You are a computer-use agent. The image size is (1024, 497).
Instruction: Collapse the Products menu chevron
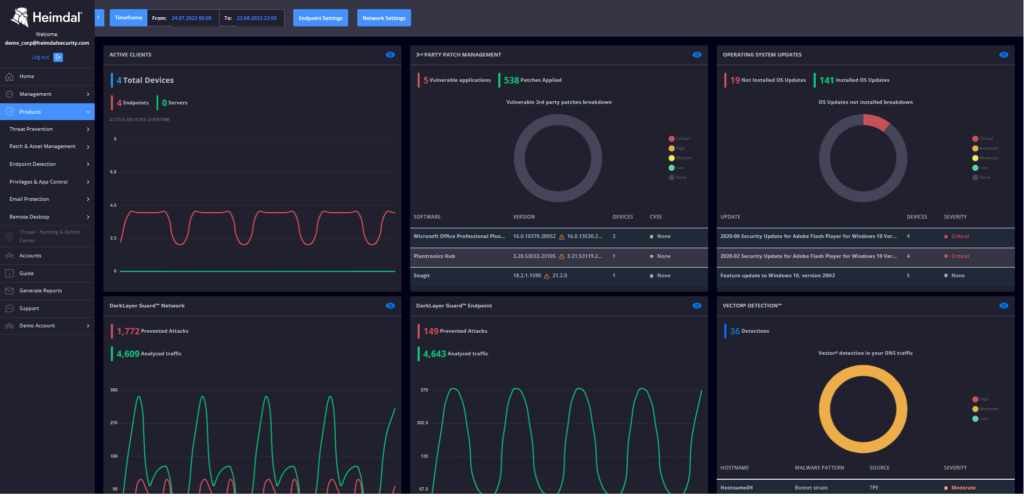[x=88, y=112]
